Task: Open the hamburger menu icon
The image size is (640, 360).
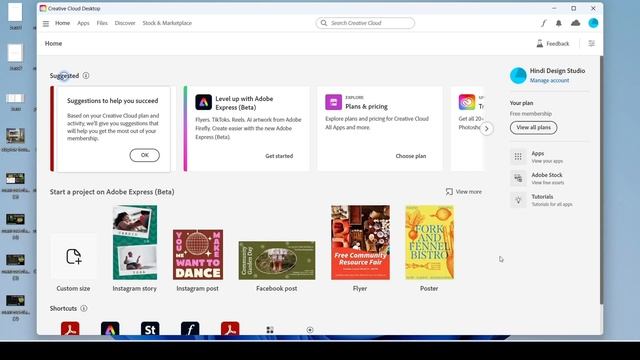Action: pos(46,24)
